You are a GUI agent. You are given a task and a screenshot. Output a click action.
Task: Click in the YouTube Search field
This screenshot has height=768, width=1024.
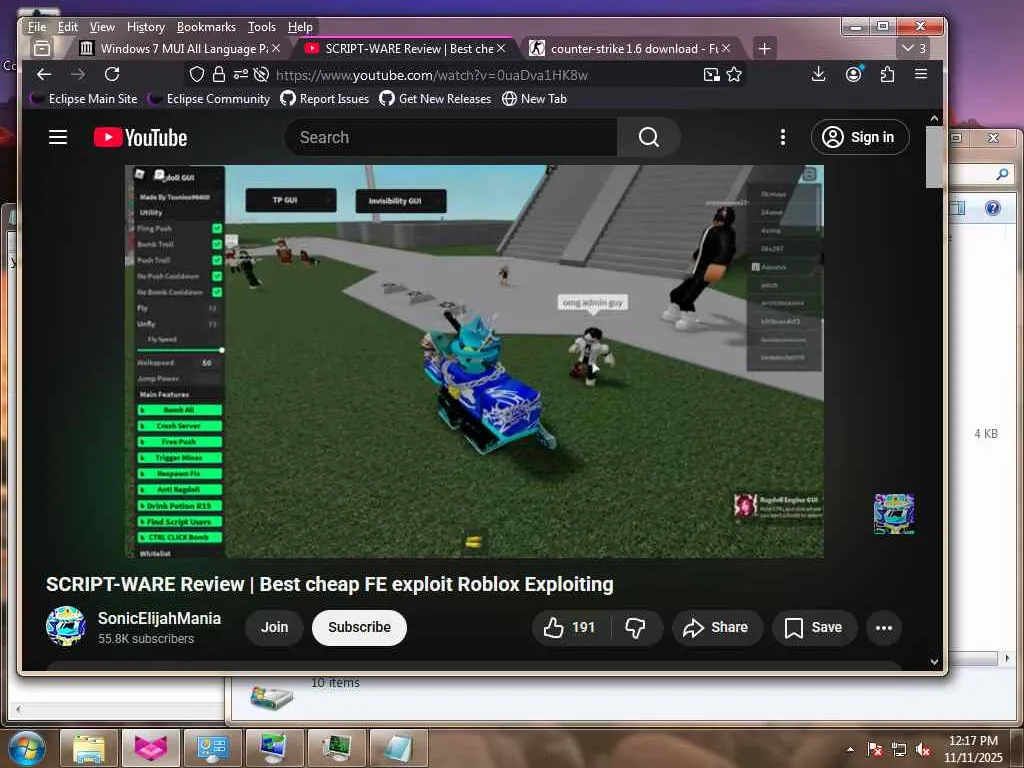pyautogui.click(x=451, y=137)
